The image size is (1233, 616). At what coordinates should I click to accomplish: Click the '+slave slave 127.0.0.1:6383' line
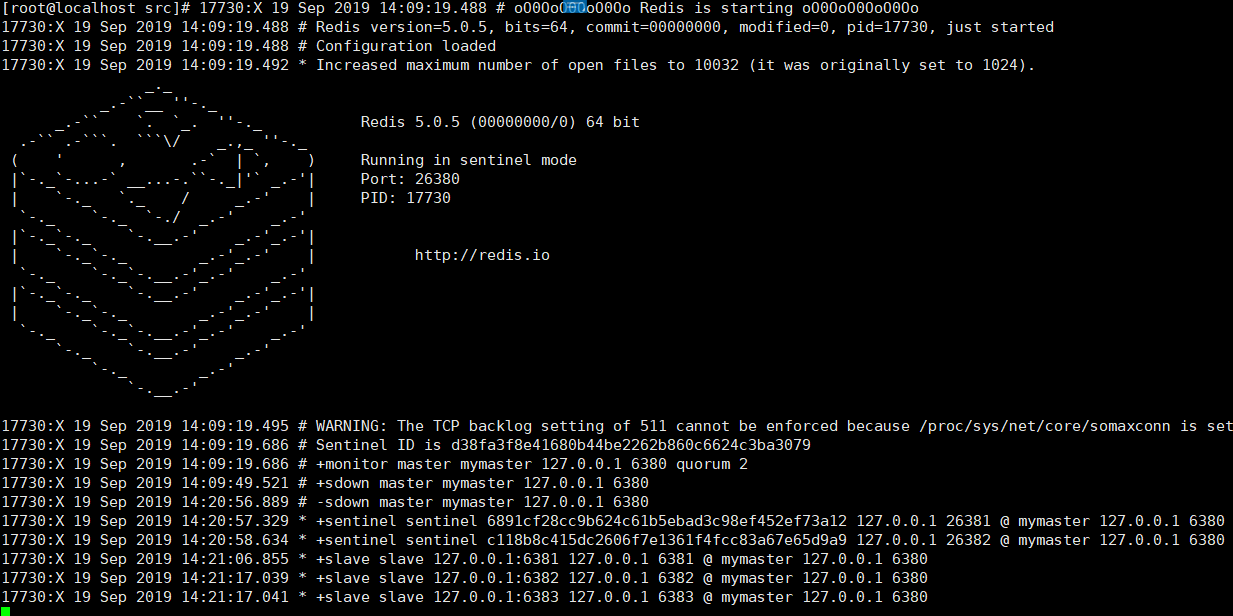(x=464, y=597)
